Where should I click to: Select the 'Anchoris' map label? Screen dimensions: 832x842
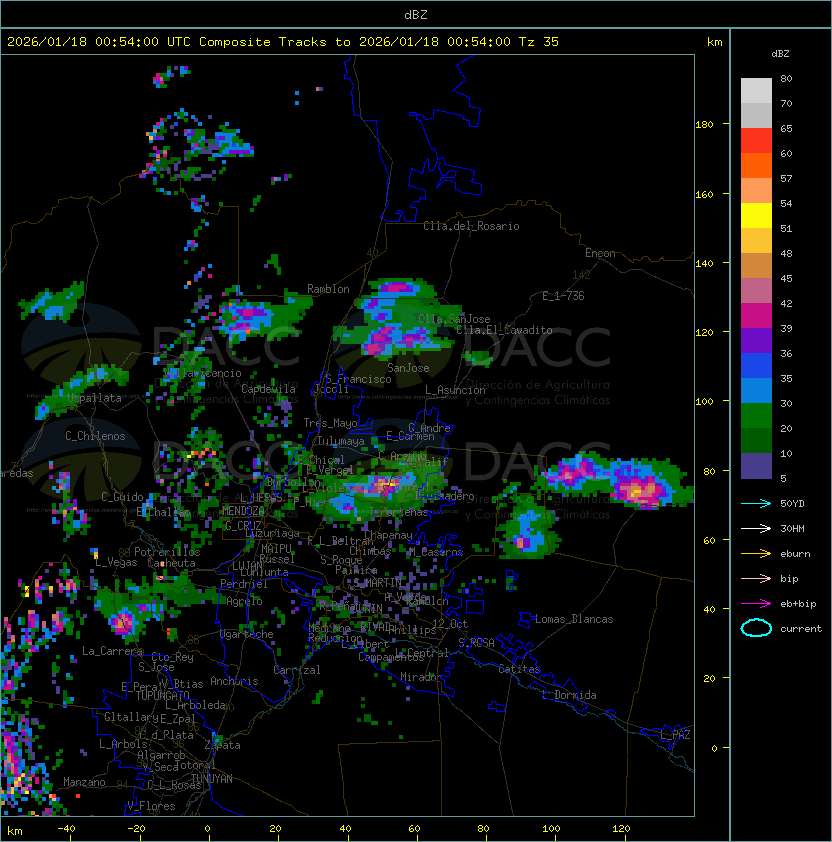pyautogui.click(x=234, y=681)
